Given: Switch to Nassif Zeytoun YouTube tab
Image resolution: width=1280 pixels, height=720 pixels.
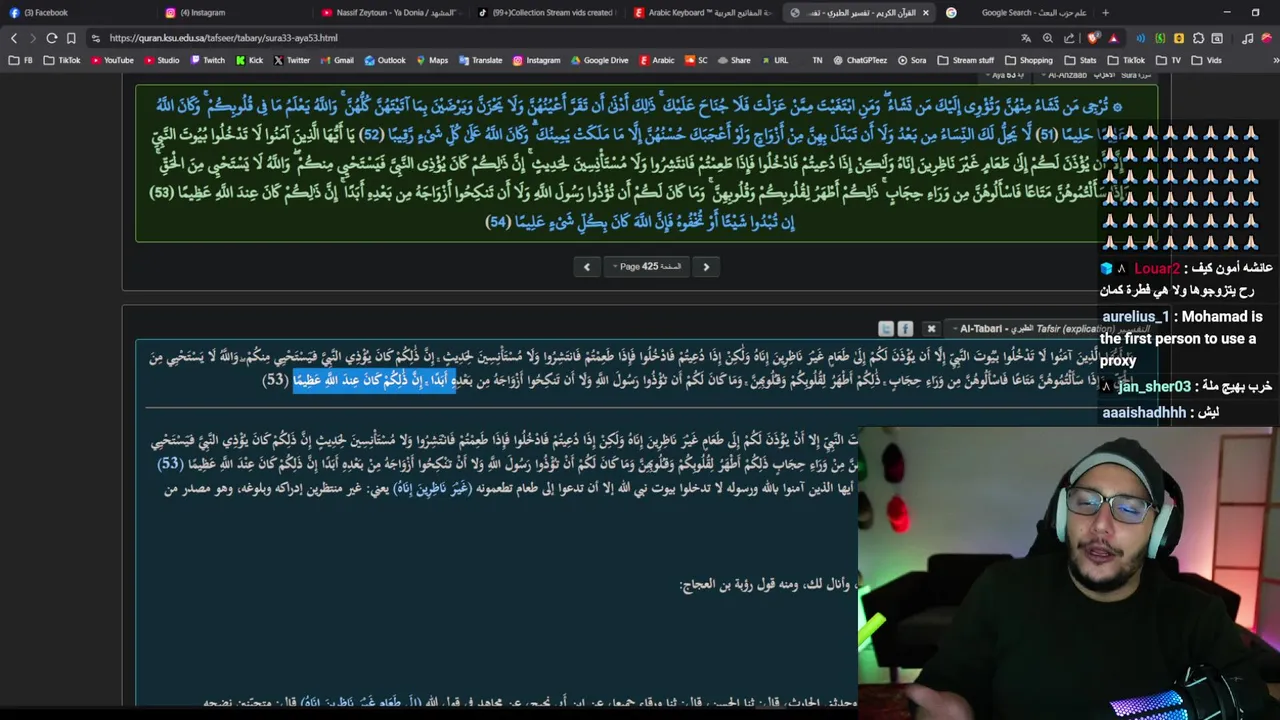Looking at the screenshot, I should [389, 13].
